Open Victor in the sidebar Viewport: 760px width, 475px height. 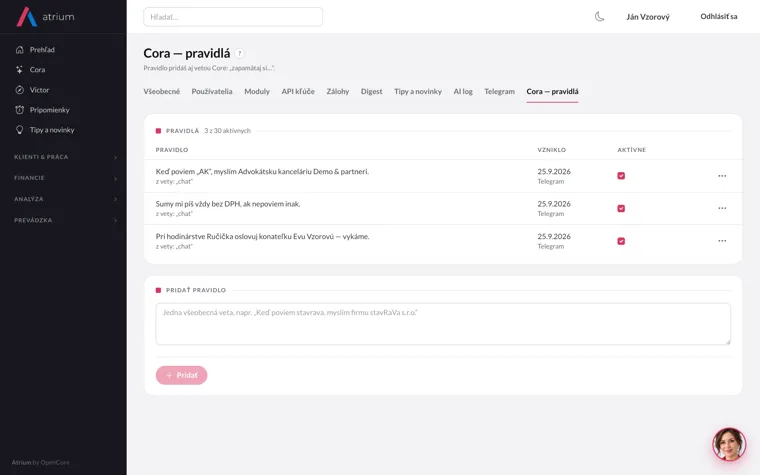tap(39, 90)
